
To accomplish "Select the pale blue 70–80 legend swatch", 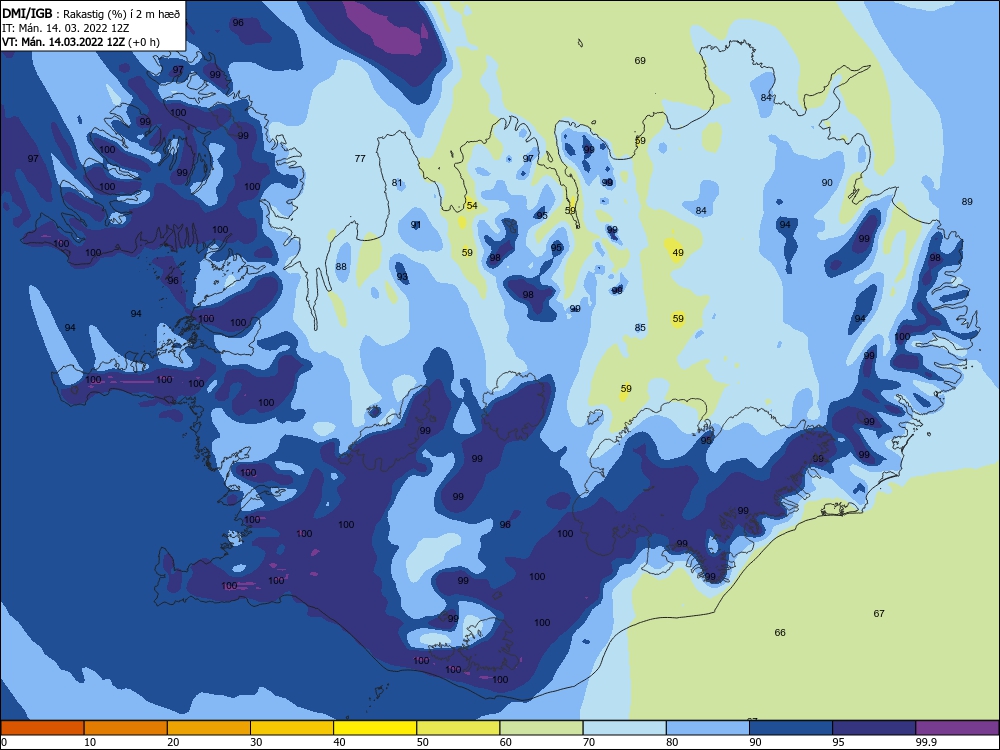I will coord(624,728).
